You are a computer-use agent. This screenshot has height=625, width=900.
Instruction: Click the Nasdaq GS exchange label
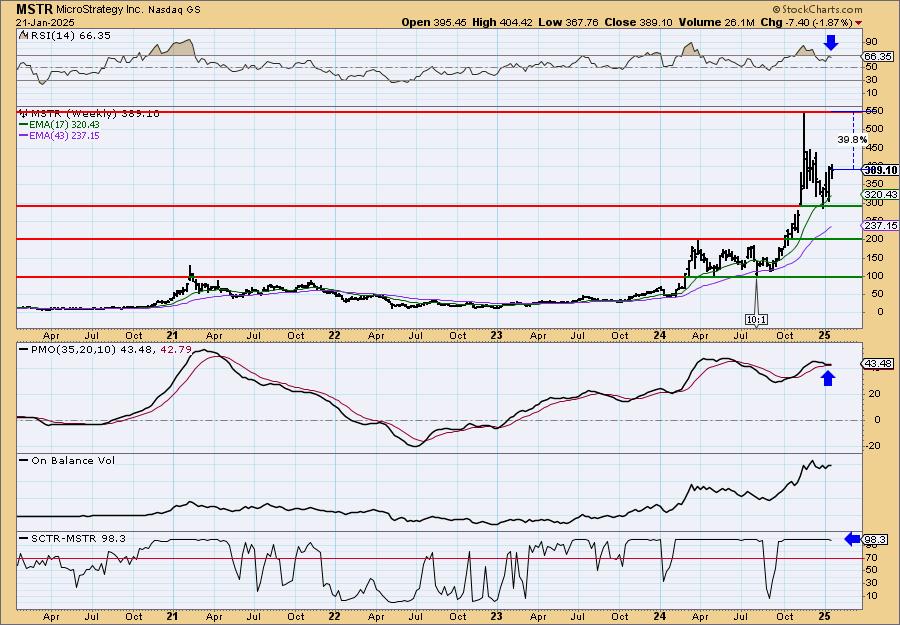175,10
